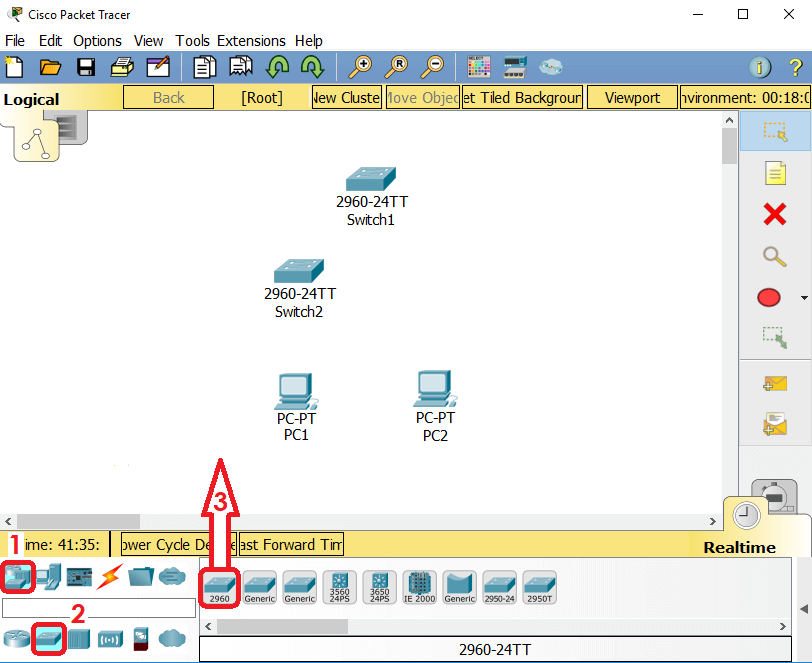This screenshot has height=663, width=812.
Task: Open the Custom Devices Dialog
Action: 515,67
